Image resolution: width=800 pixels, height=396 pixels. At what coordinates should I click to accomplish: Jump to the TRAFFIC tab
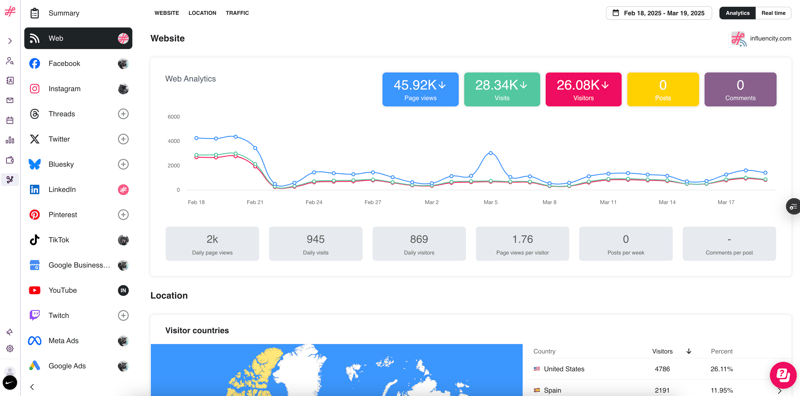coord(237,13)
